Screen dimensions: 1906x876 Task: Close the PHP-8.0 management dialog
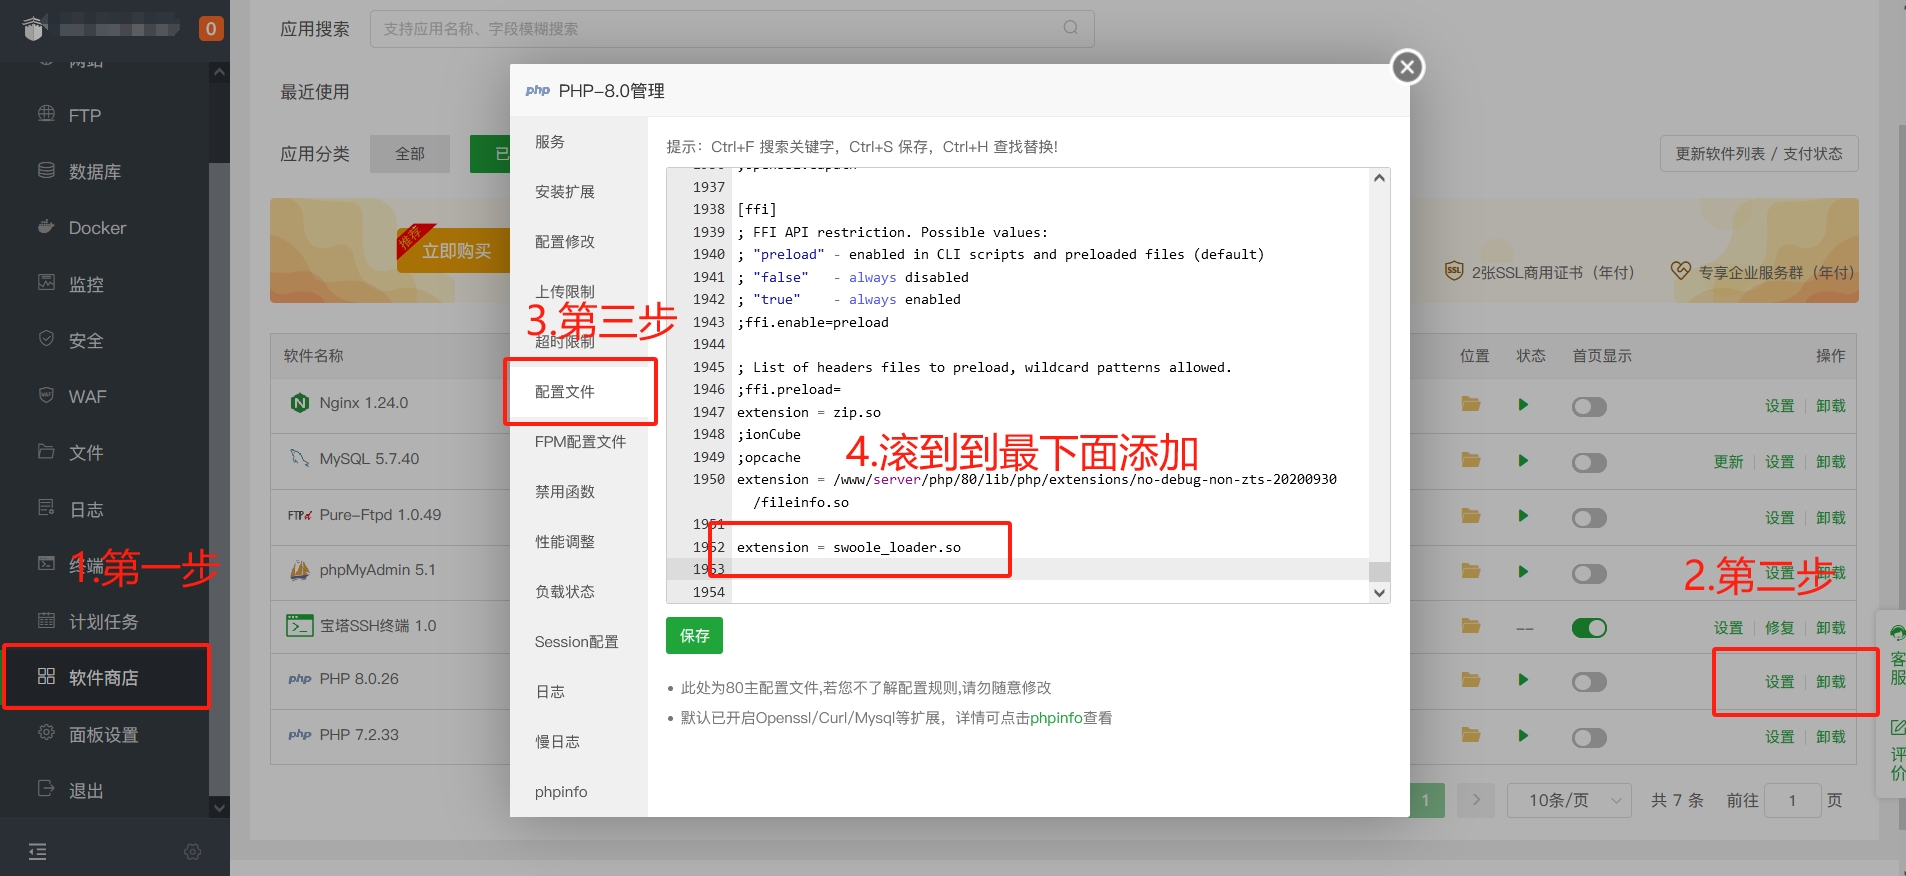[1407, 67]
